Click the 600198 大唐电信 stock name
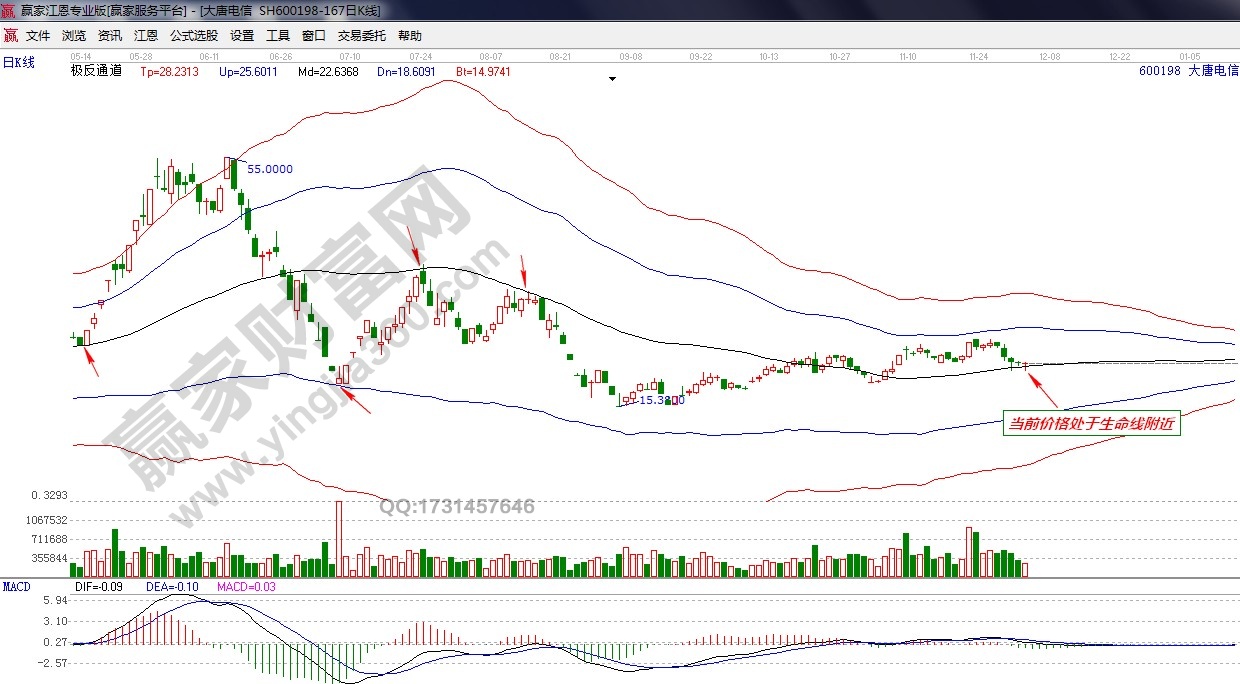The image size is (1240, 684). coord(1188,71)
